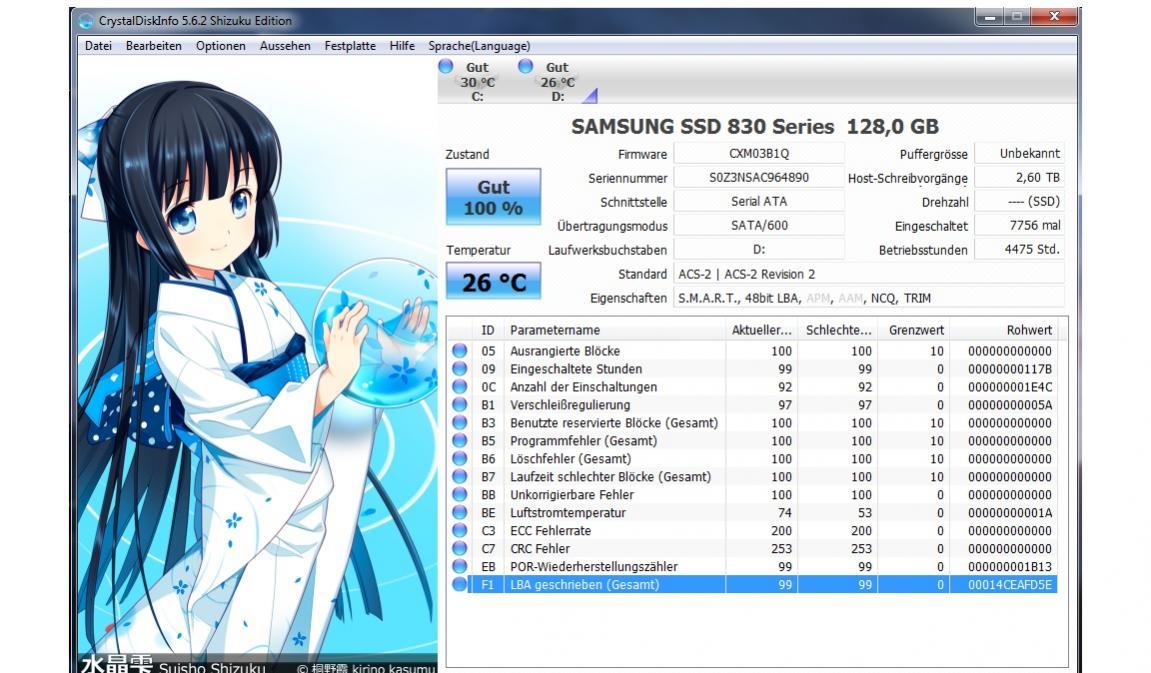Click the Eigenschaften field with S.M.A.R.T.
Image resolution: width=1151 pixels, height=673 pixels.
click(869, 298)
